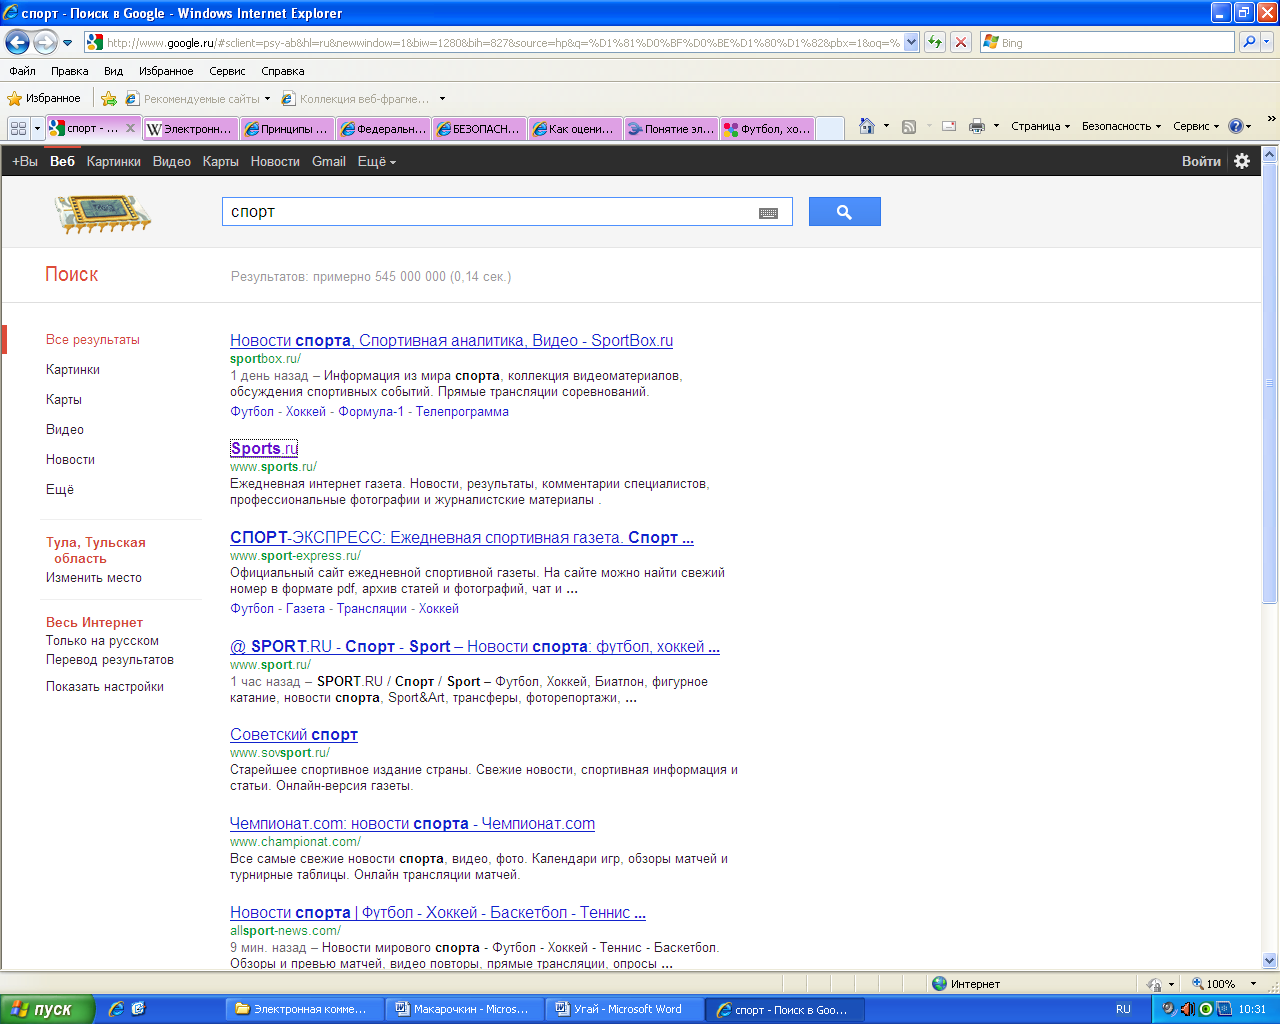Open 'Gmail' link in Google bar
1280x1024 pixels.
click(329, 161)
